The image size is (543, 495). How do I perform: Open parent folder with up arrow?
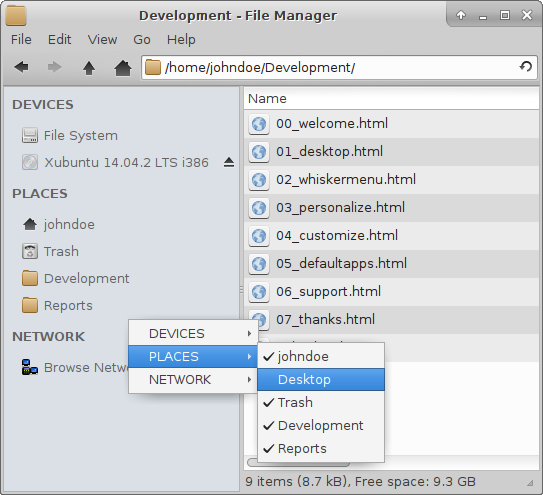89,68
